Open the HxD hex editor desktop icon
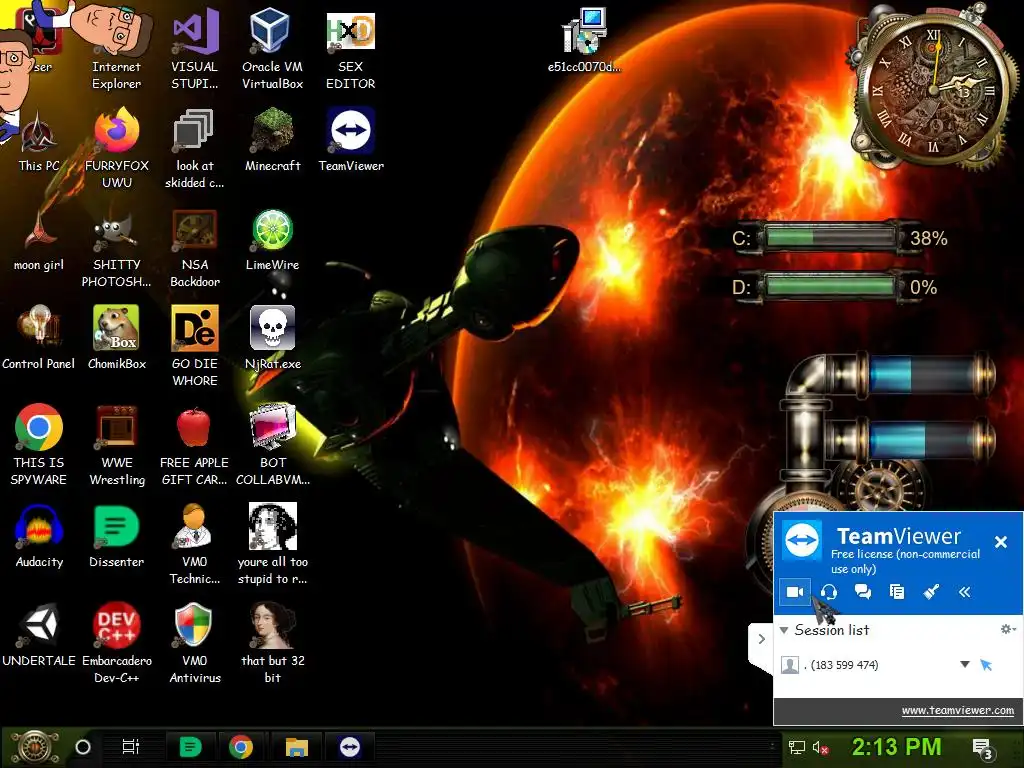Screen dimensions: 1024x768 click(x=351, y=49)
